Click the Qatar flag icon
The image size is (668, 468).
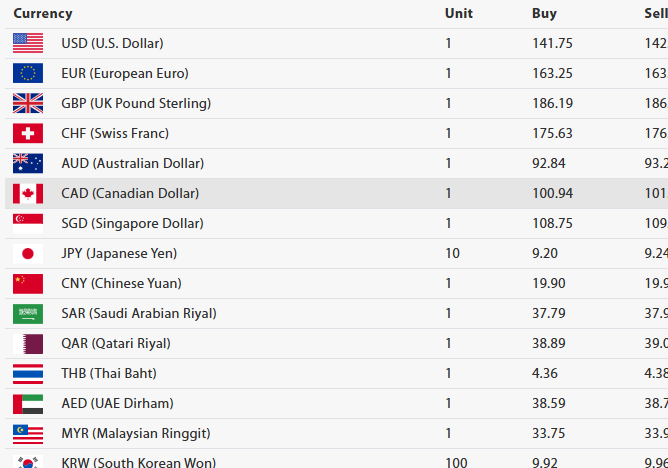[28, 343]
